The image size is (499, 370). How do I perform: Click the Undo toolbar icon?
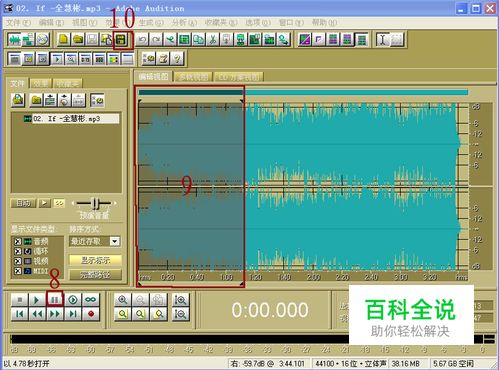[142, 40]
